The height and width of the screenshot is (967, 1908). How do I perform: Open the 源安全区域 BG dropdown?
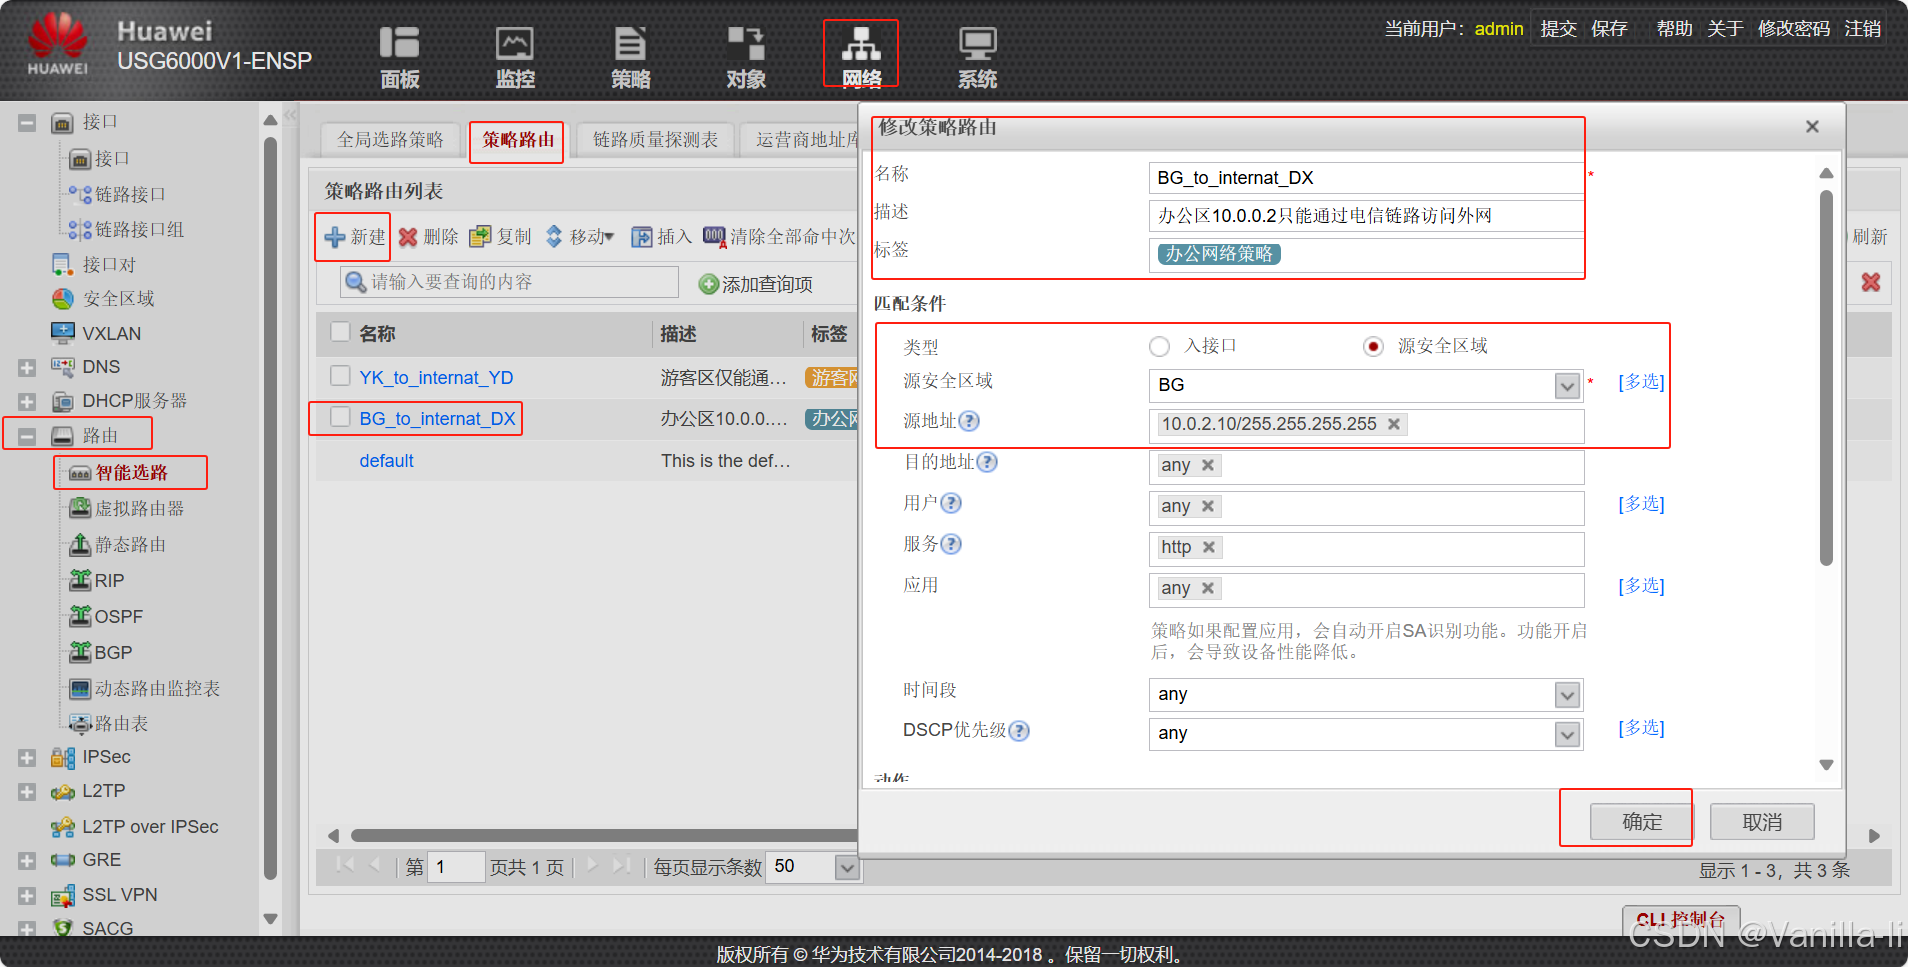[1567, 386]
